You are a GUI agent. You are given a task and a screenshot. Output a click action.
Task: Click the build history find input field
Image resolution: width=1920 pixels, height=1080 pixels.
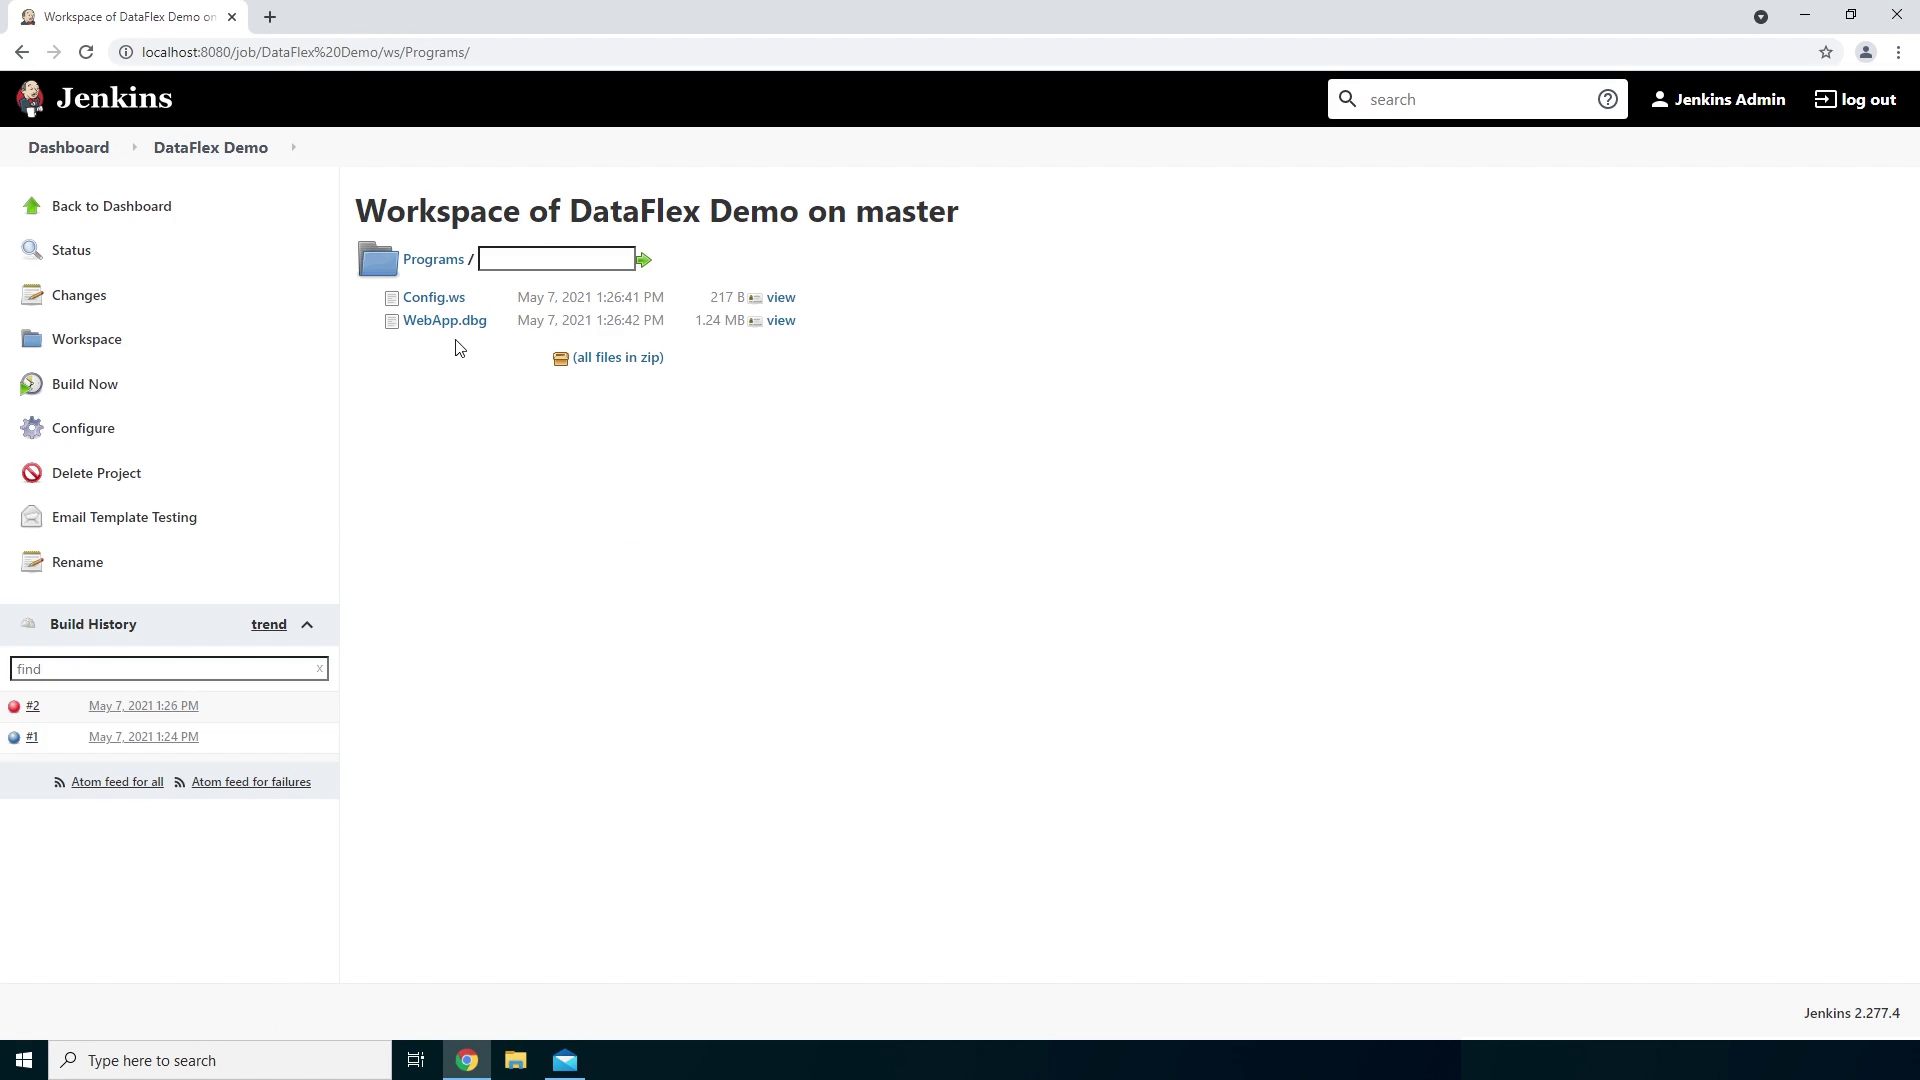(160, 669)
